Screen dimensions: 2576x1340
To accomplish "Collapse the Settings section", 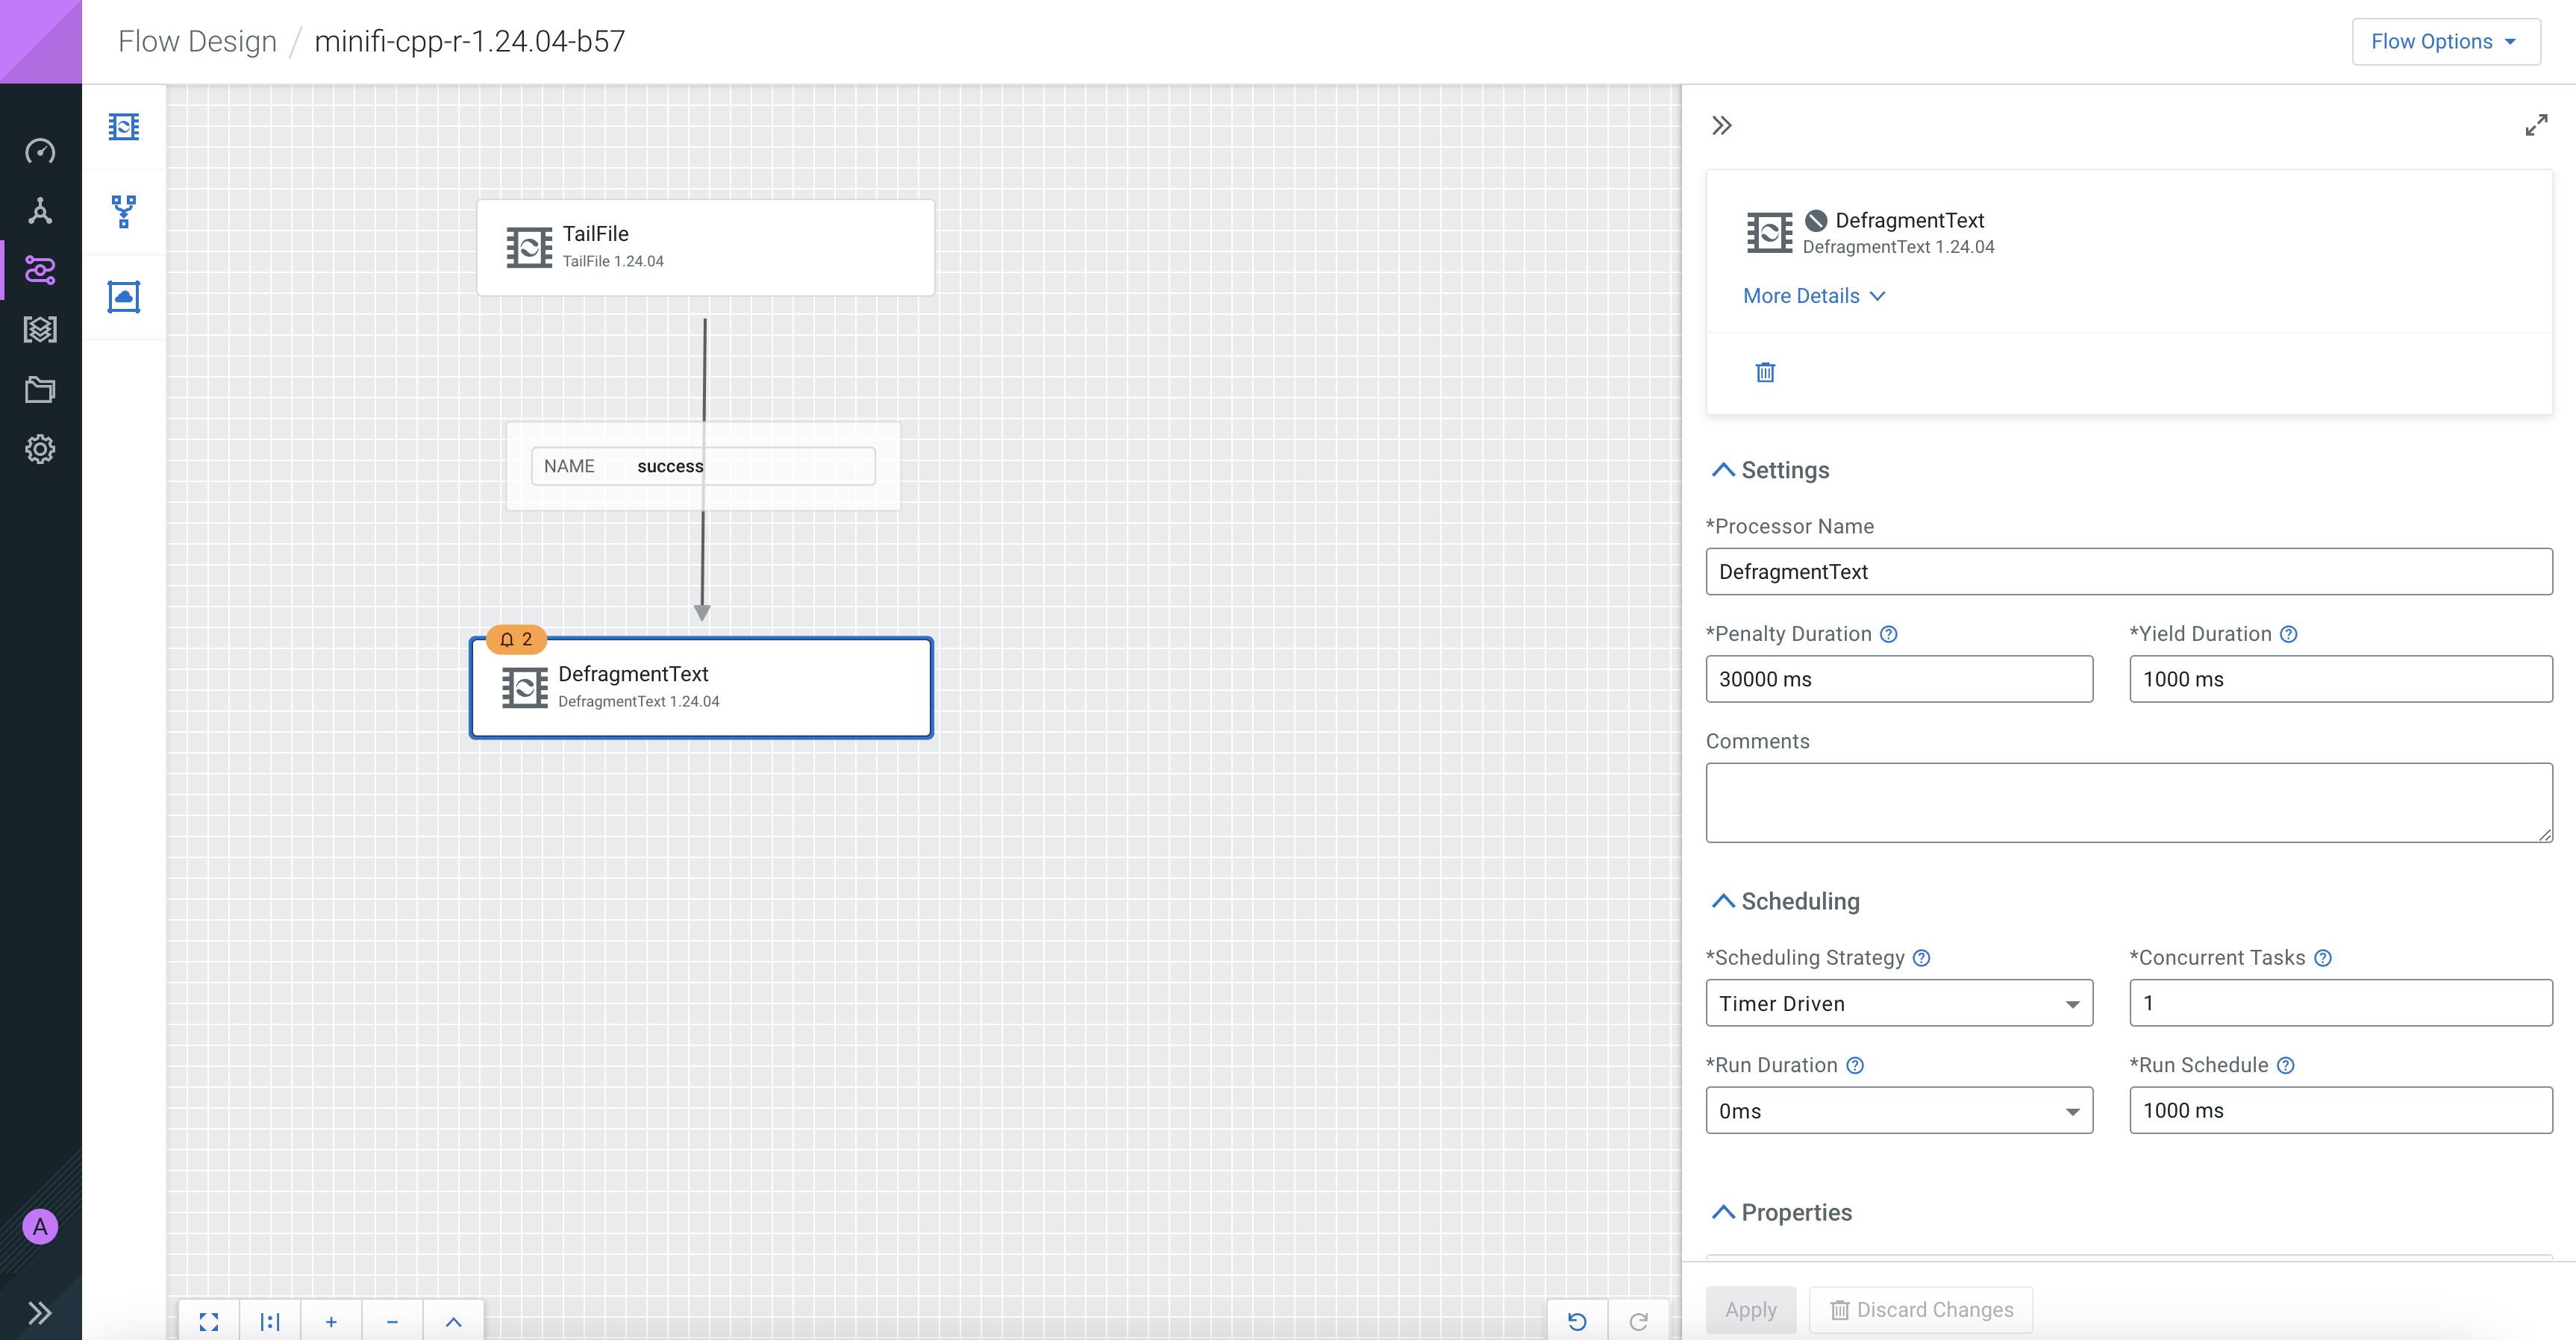I will pos(1723,470).
